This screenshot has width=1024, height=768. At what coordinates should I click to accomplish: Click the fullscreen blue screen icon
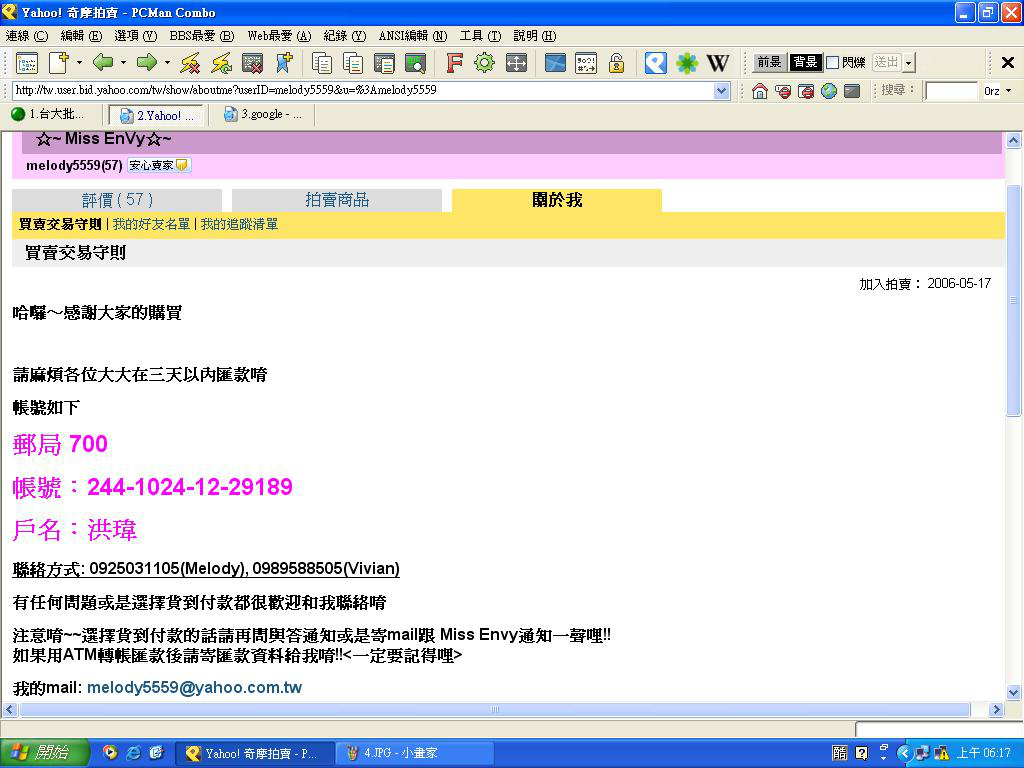555,63
